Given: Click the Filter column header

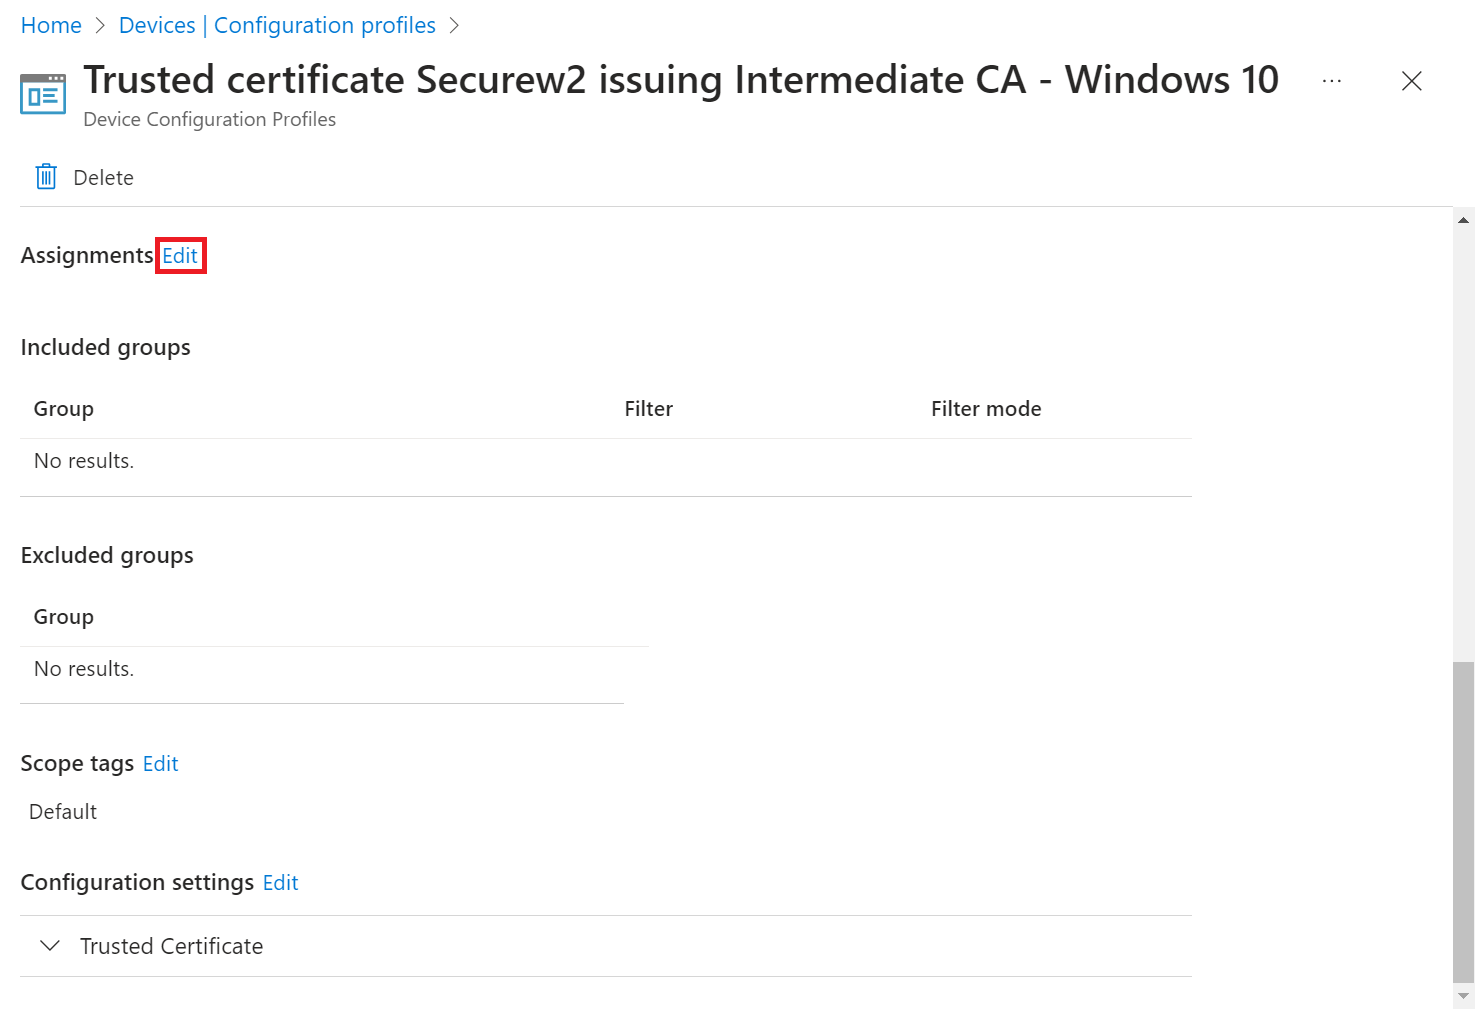Looking at the screenshot, I should coord(648,409).
